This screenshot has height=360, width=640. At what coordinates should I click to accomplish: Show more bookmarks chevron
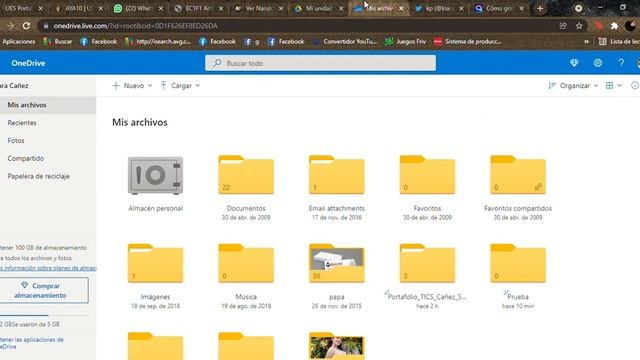587,42
